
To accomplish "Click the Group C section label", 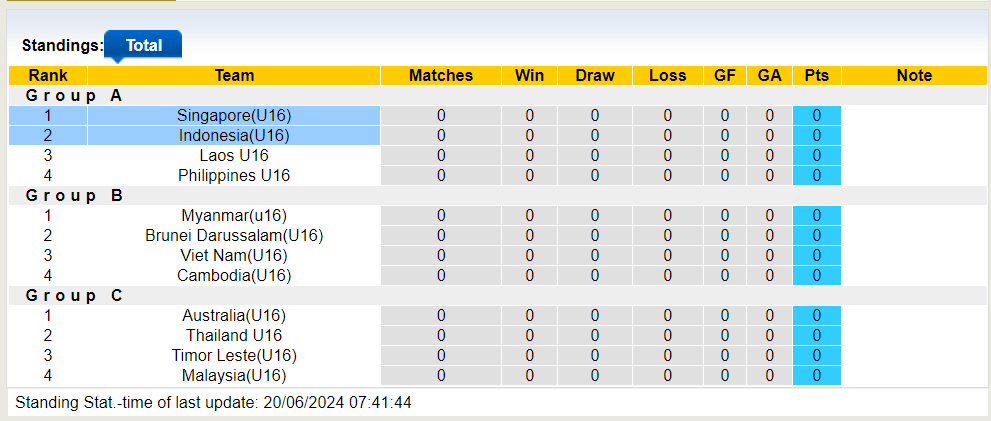I will click(x=74, y=296).
